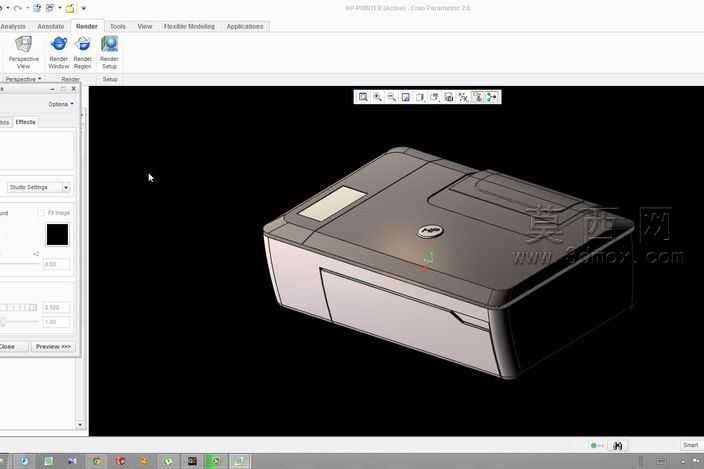This screenshot has height=469, width=704.
Task: Open the View ribbon tab
Action: pos(145,26)
